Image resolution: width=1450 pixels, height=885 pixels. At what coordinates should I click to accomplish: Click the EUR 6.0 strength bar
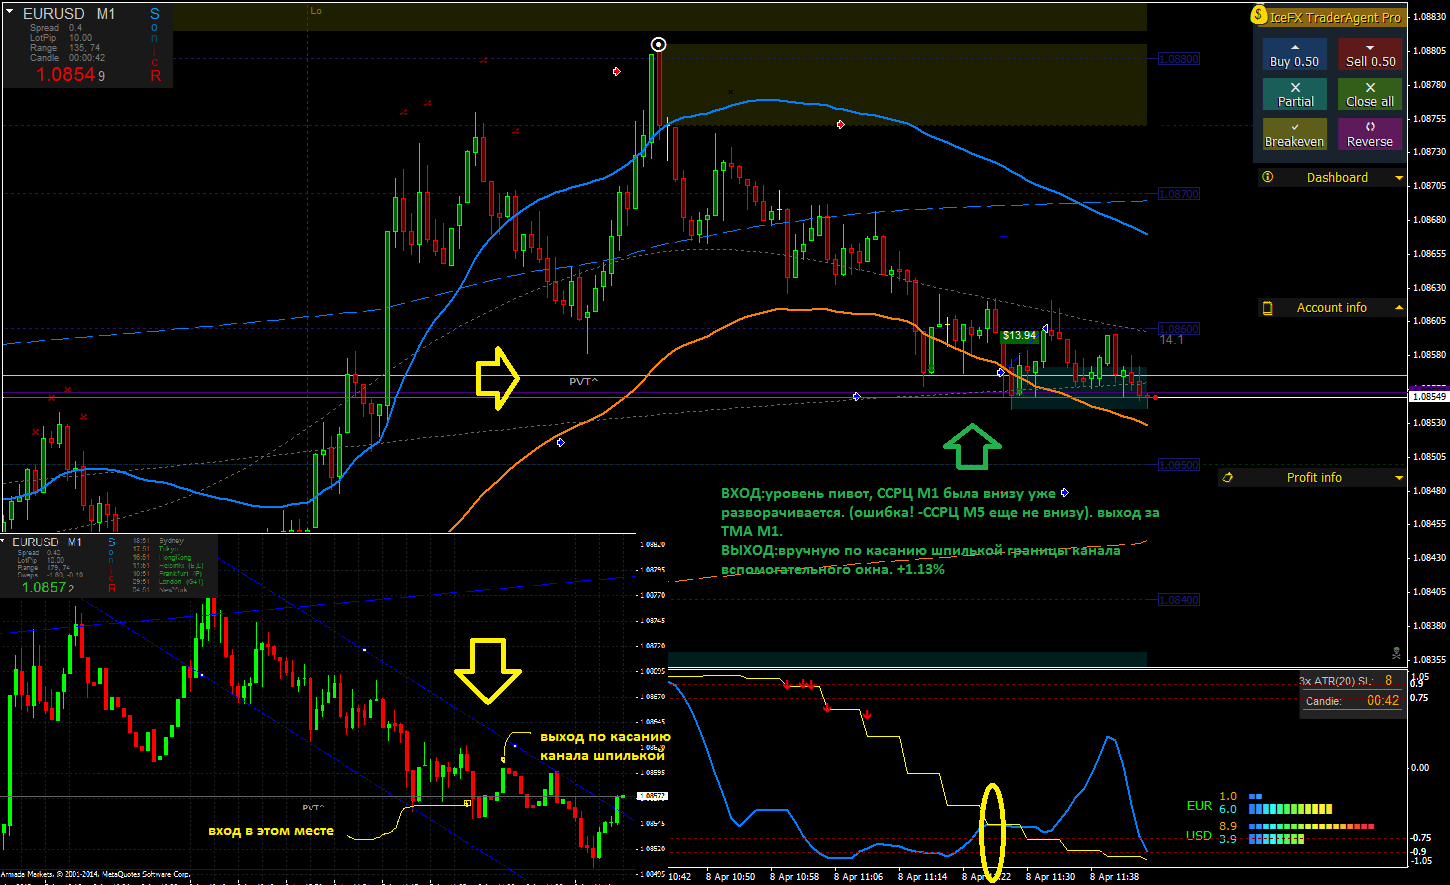(1291, 809)
